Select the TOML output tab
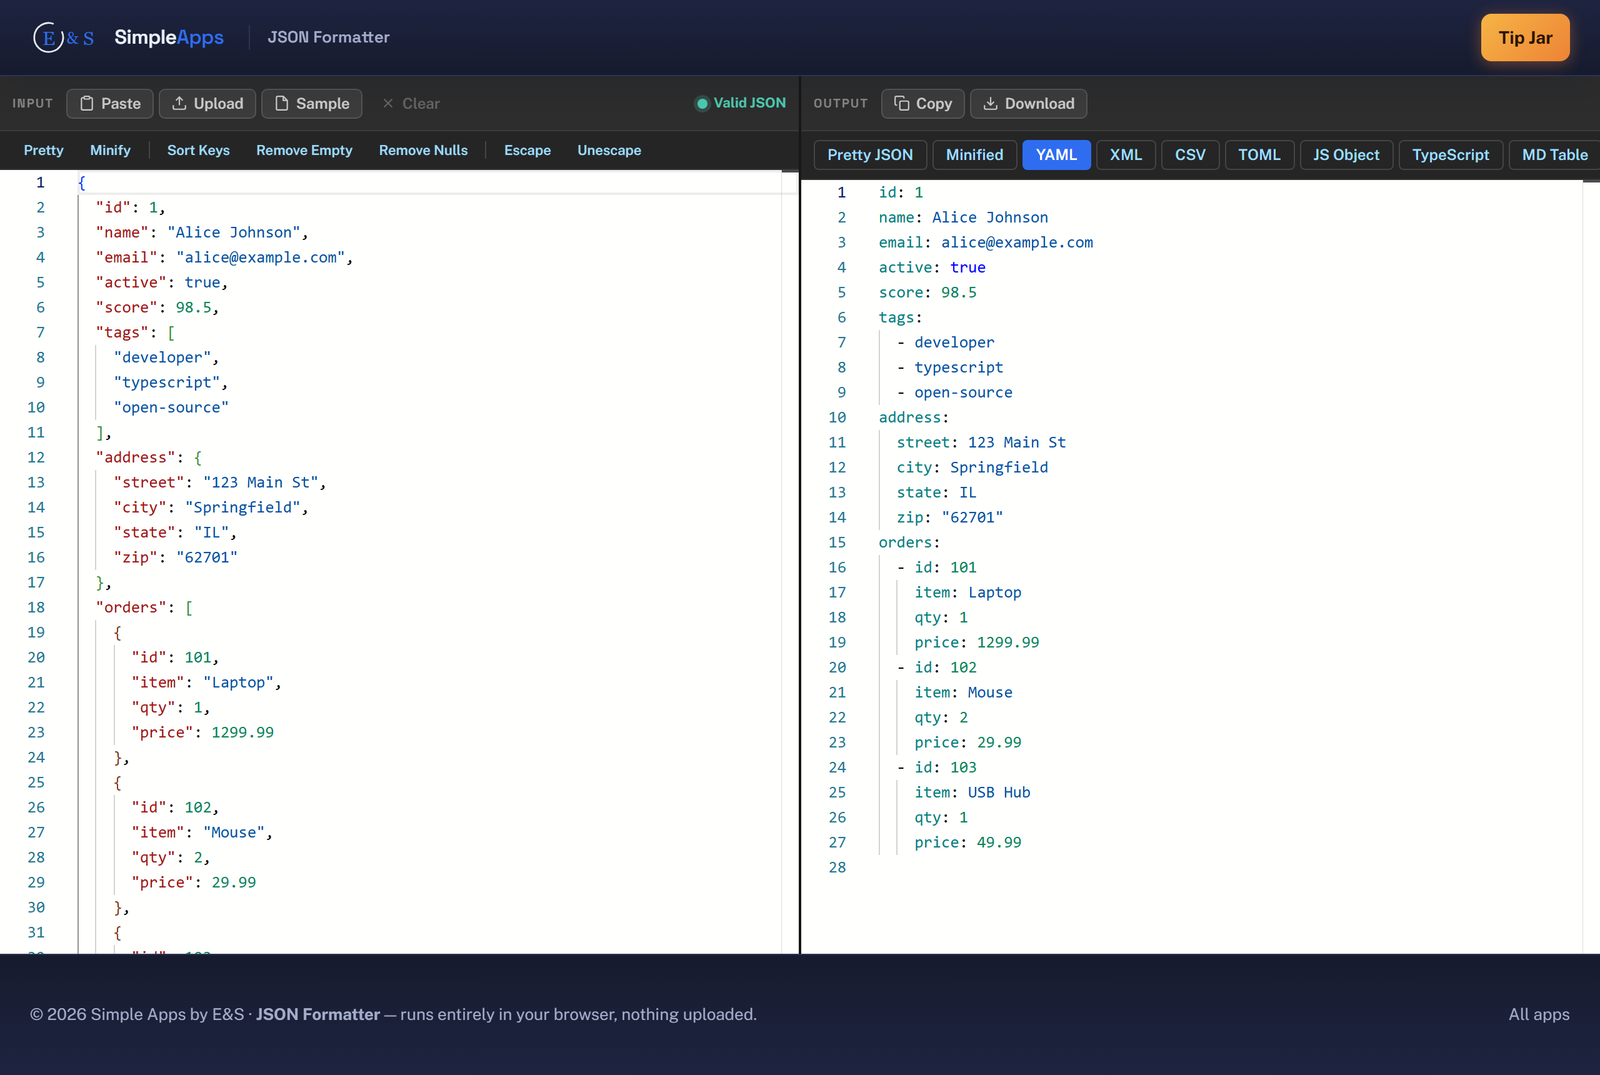Image resolution: width=1600 pixels, height=1075 pixels. tap(1259, 155)
